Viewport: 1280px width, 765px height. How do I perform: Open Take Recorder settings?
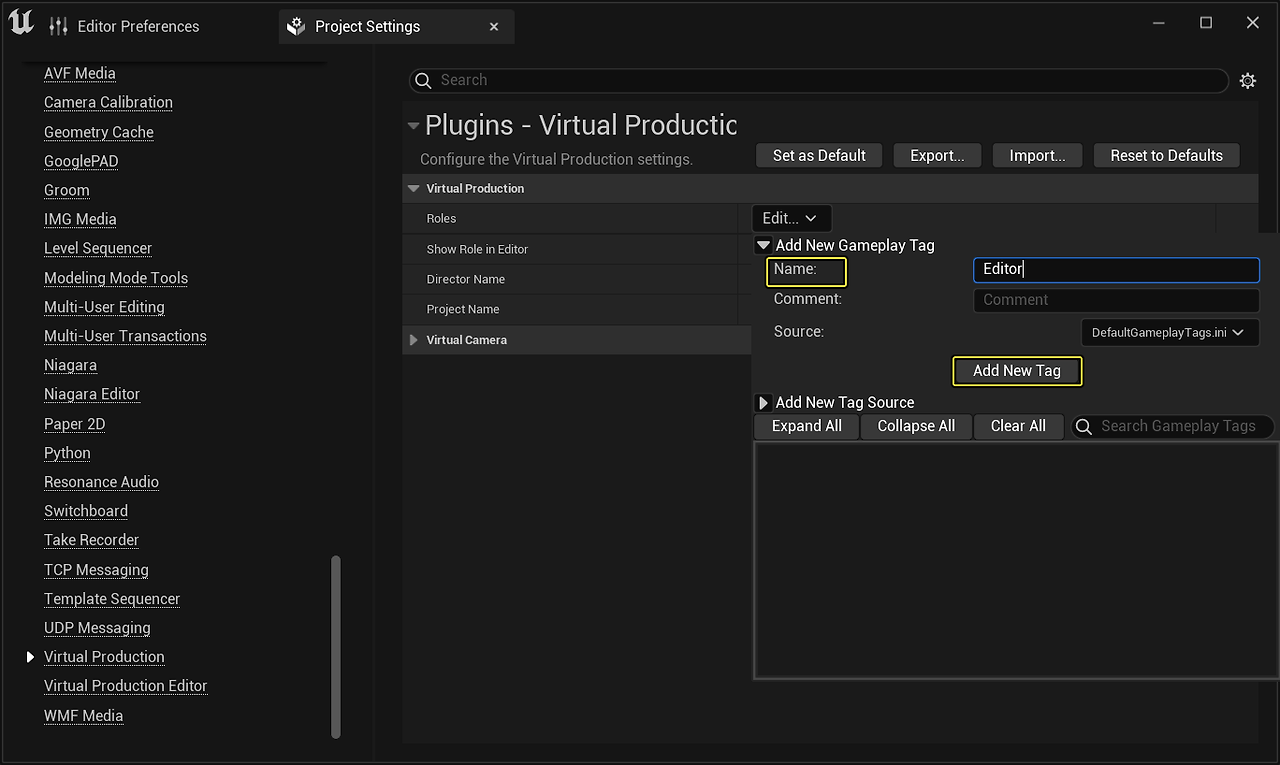(91, 540)
